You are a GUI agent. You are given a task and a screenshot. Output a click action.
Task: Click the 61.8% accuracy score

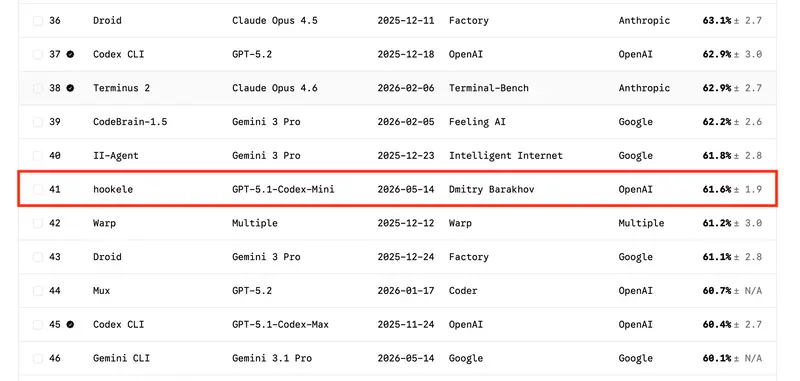[717, 156]
